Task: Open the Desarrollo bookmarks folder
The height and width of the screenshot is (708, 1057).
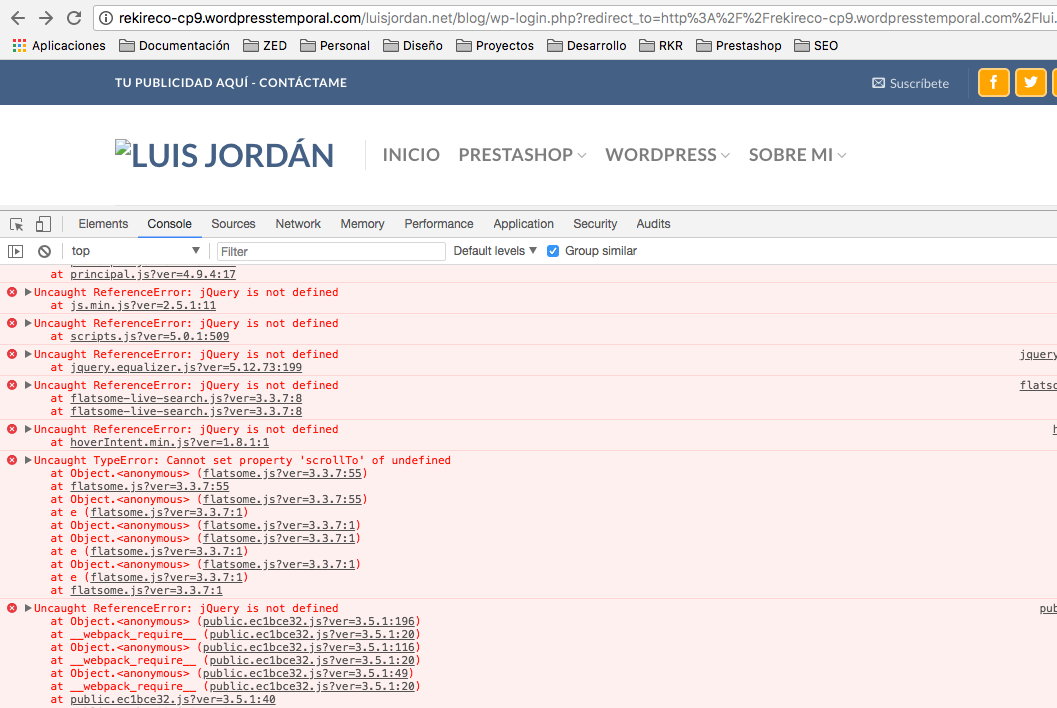Action: point(586,46)
